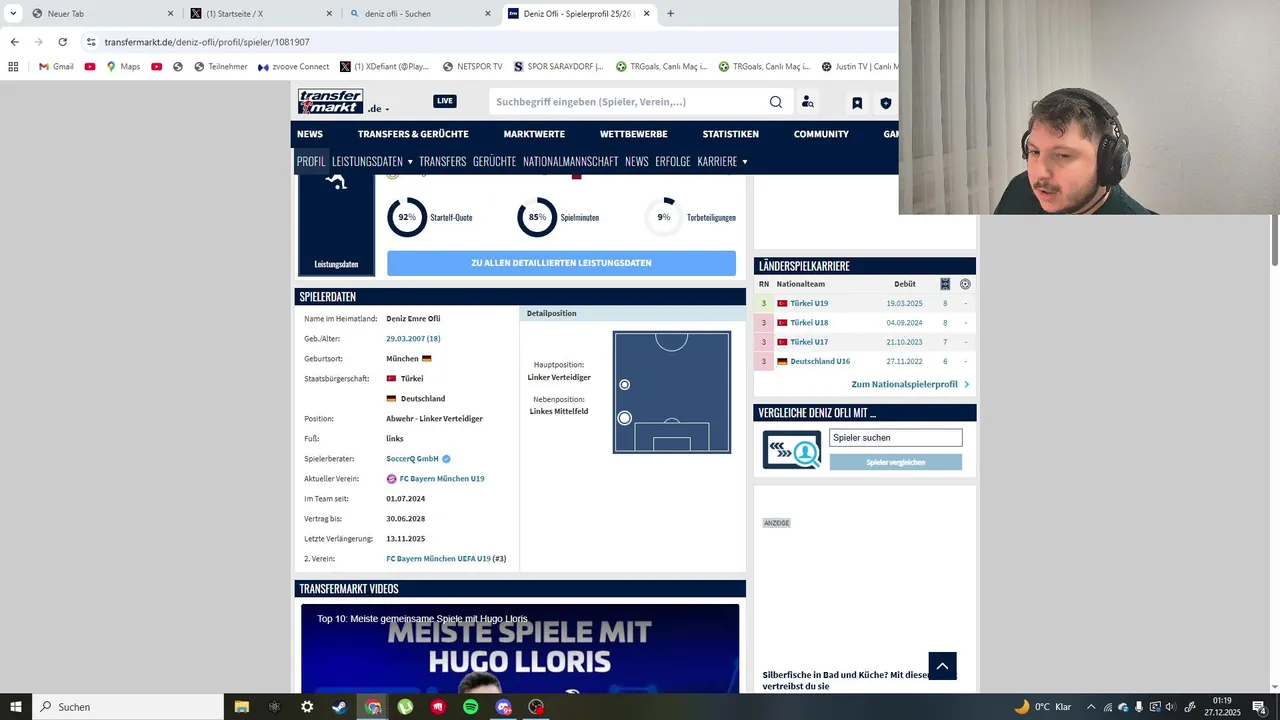
Task: Switch to the Startseite / X tab
Action: 262,14
